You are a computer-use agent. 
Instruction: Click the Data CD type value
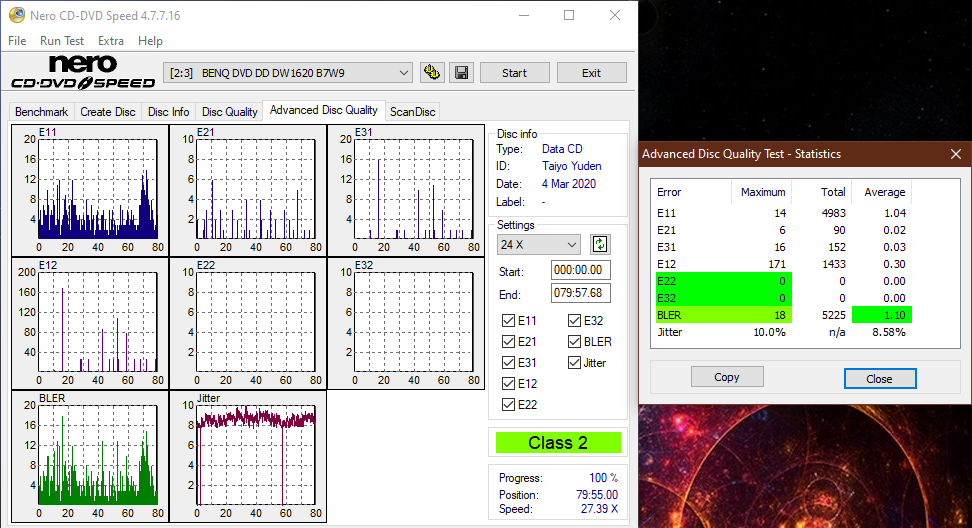(562, 149)
